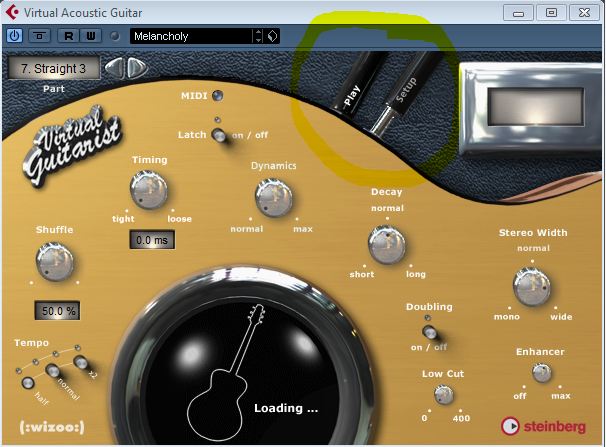The width and height of the screenshot is (606, 447).
Task: Set Tempo to normal
Action: [x=53, y=370]
